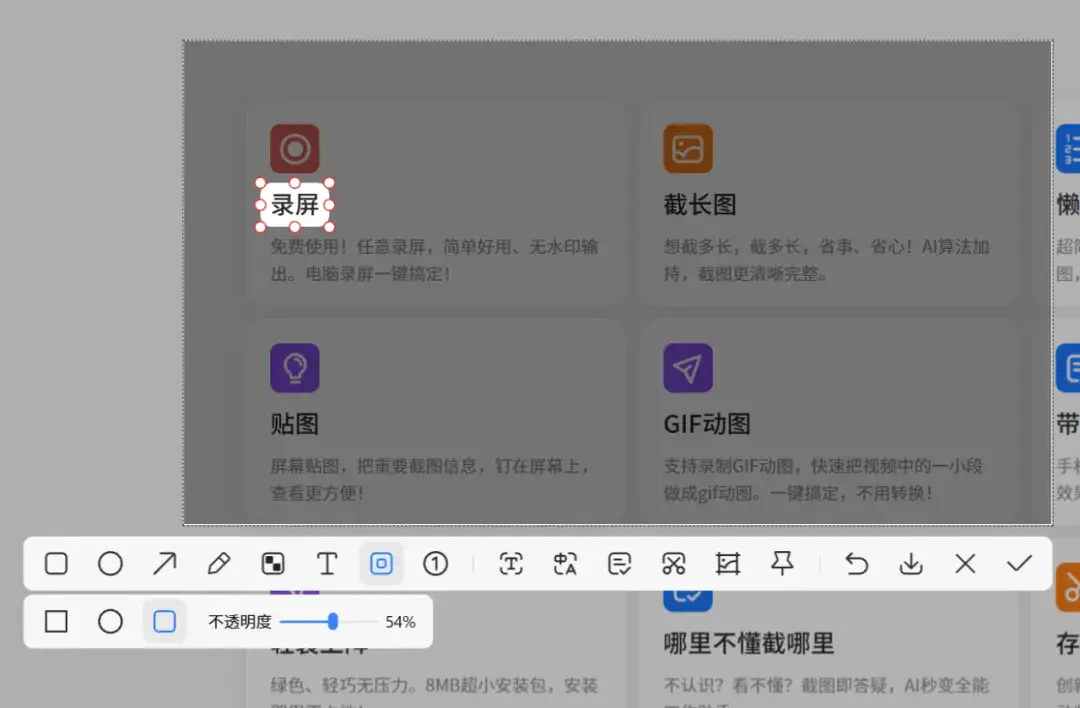
Task: Click the 贴图 card title
Action: [294, 424]
